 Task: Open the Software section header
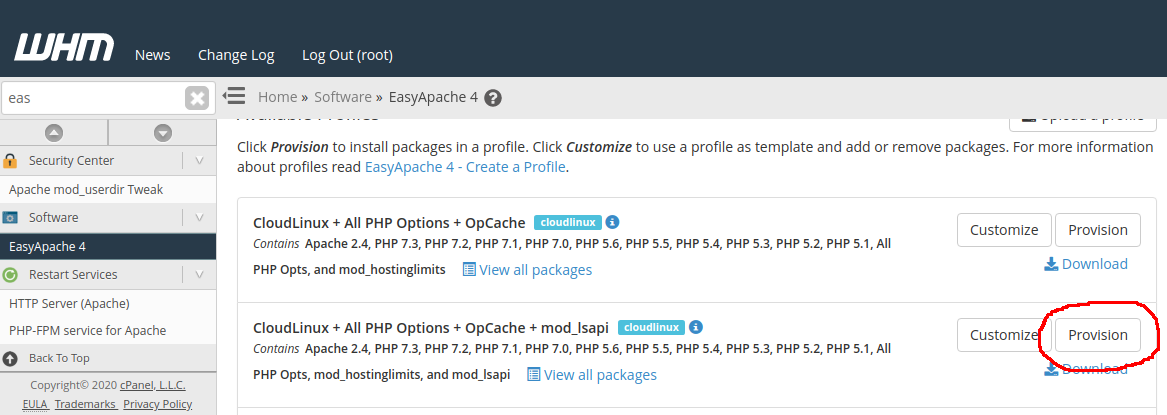(54, 218)
